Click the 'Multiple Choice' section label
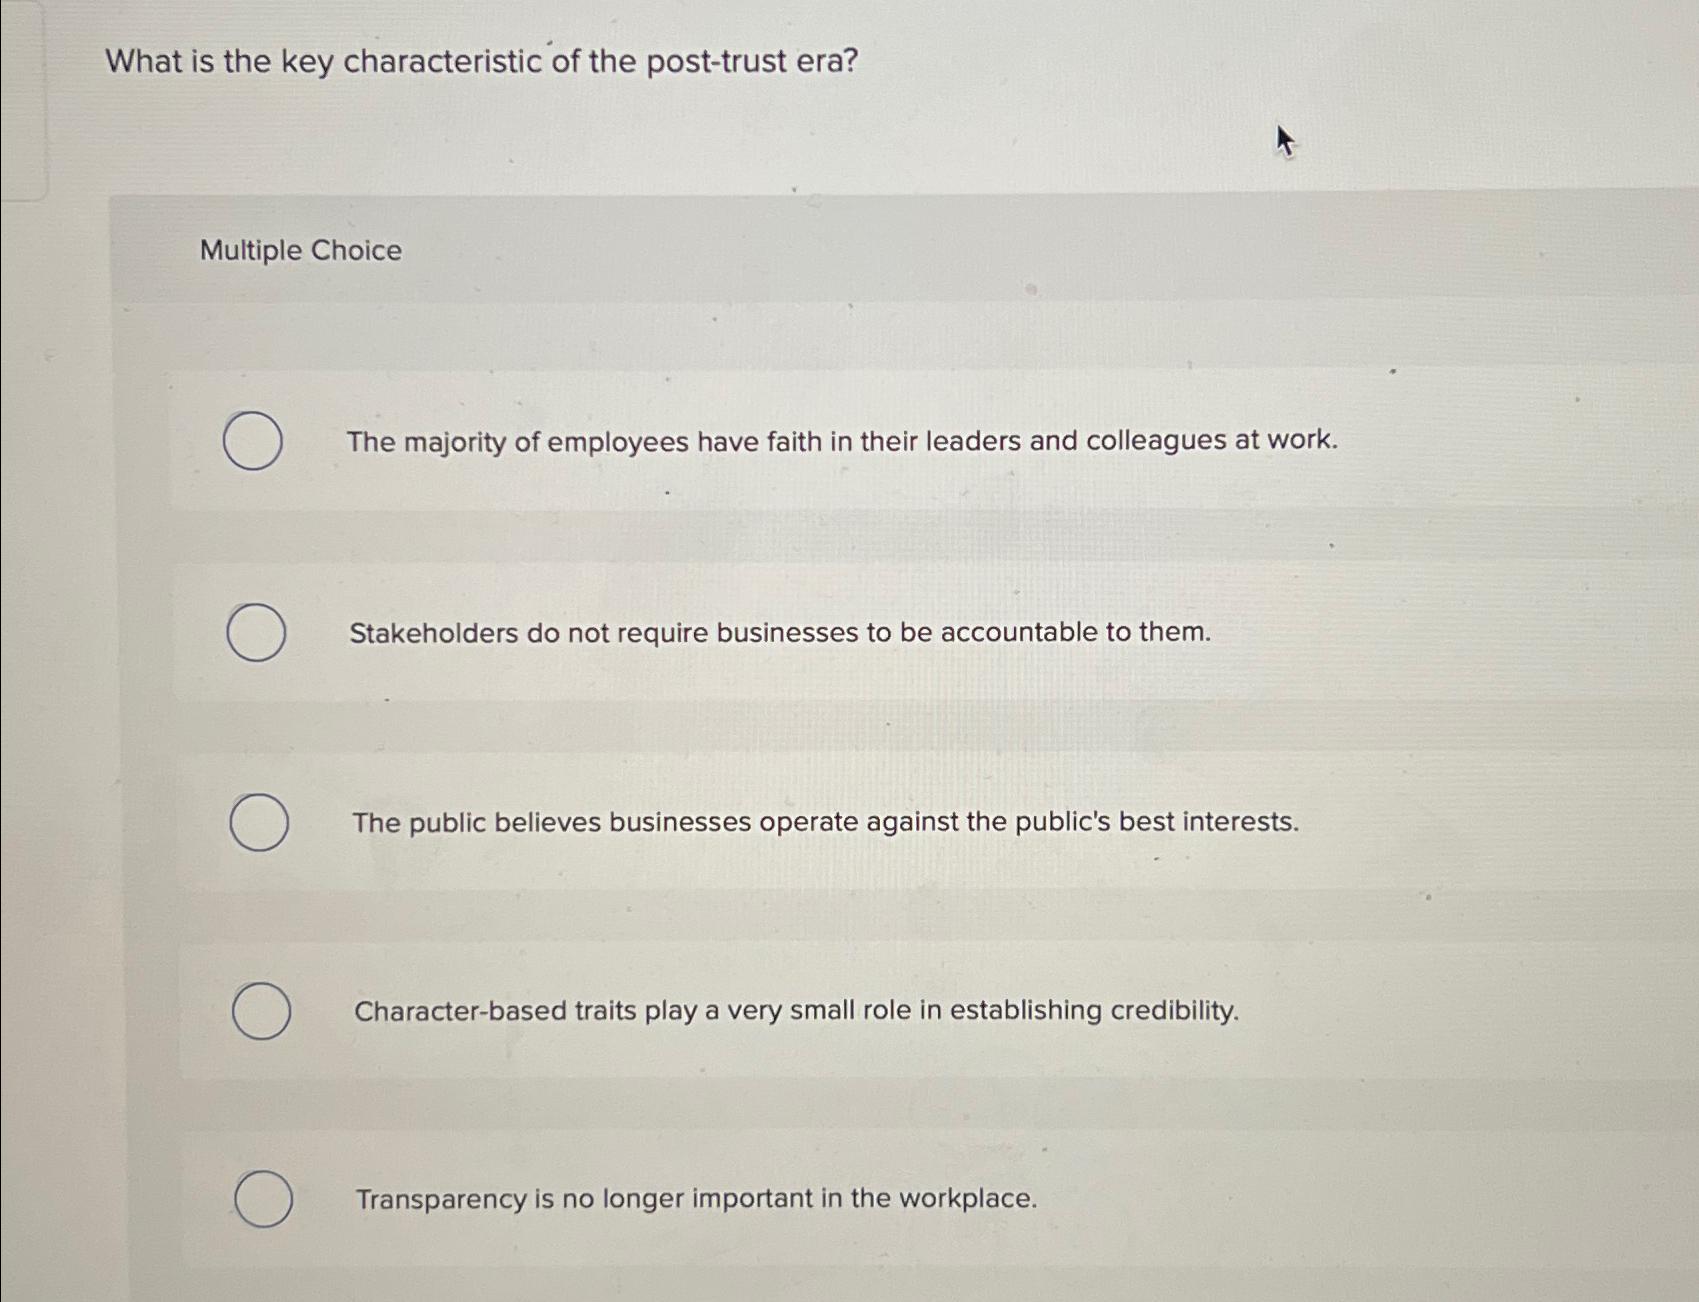The height and width of the screenshot is (1302, 1699). (x=300, y=251)
